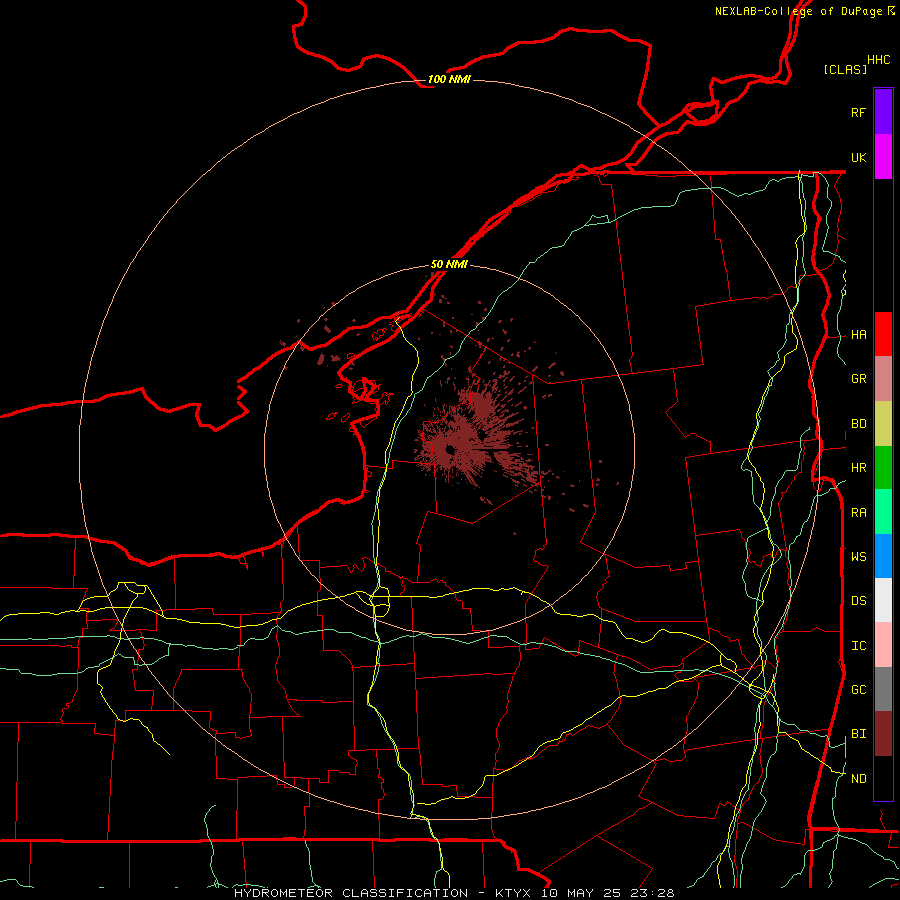Click the "DS" legend label
This screenshot has height=900, width=900.
pos(859,601)
